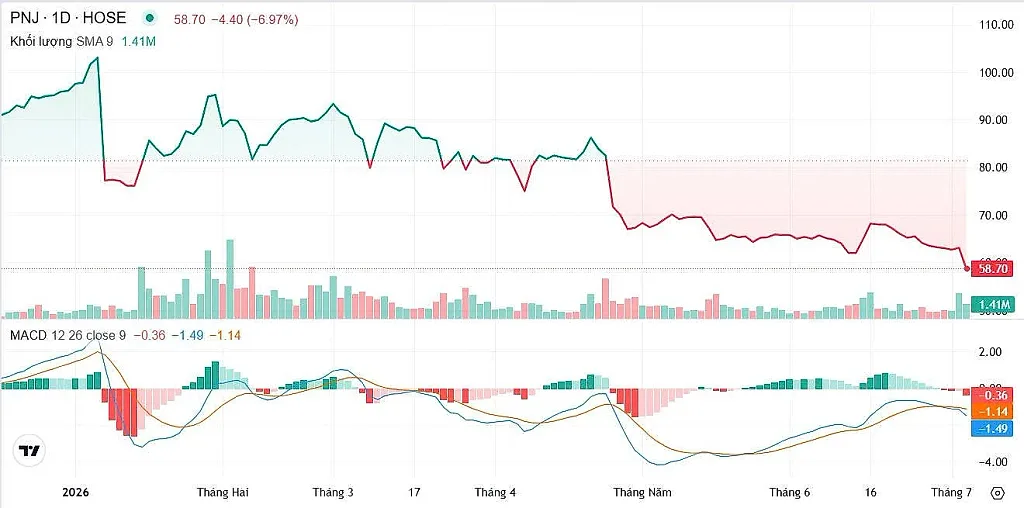Select the MACD 12 26 close 9 legend

point(67,336)
